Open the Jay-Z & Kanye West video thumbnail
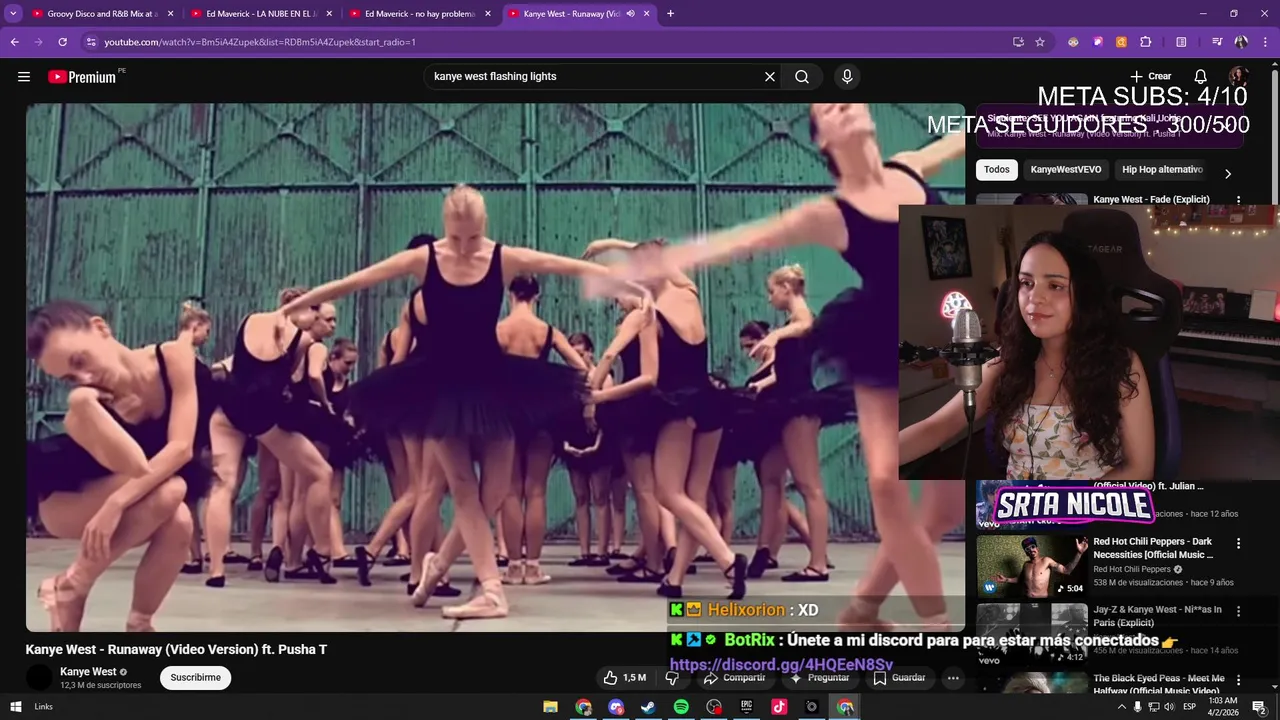This screenshot has width=1280, height=720. pyautogui.click(x=1032, y=634)
